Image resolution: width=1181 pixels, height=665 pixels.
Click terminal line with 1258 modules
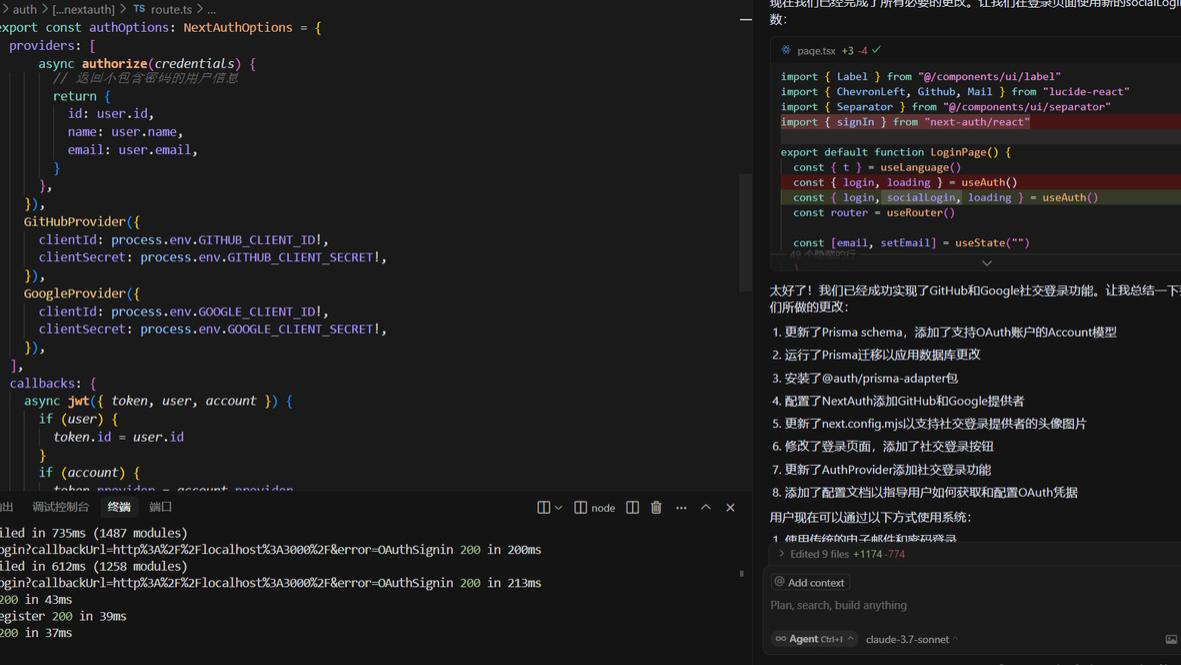click(93, 566)
